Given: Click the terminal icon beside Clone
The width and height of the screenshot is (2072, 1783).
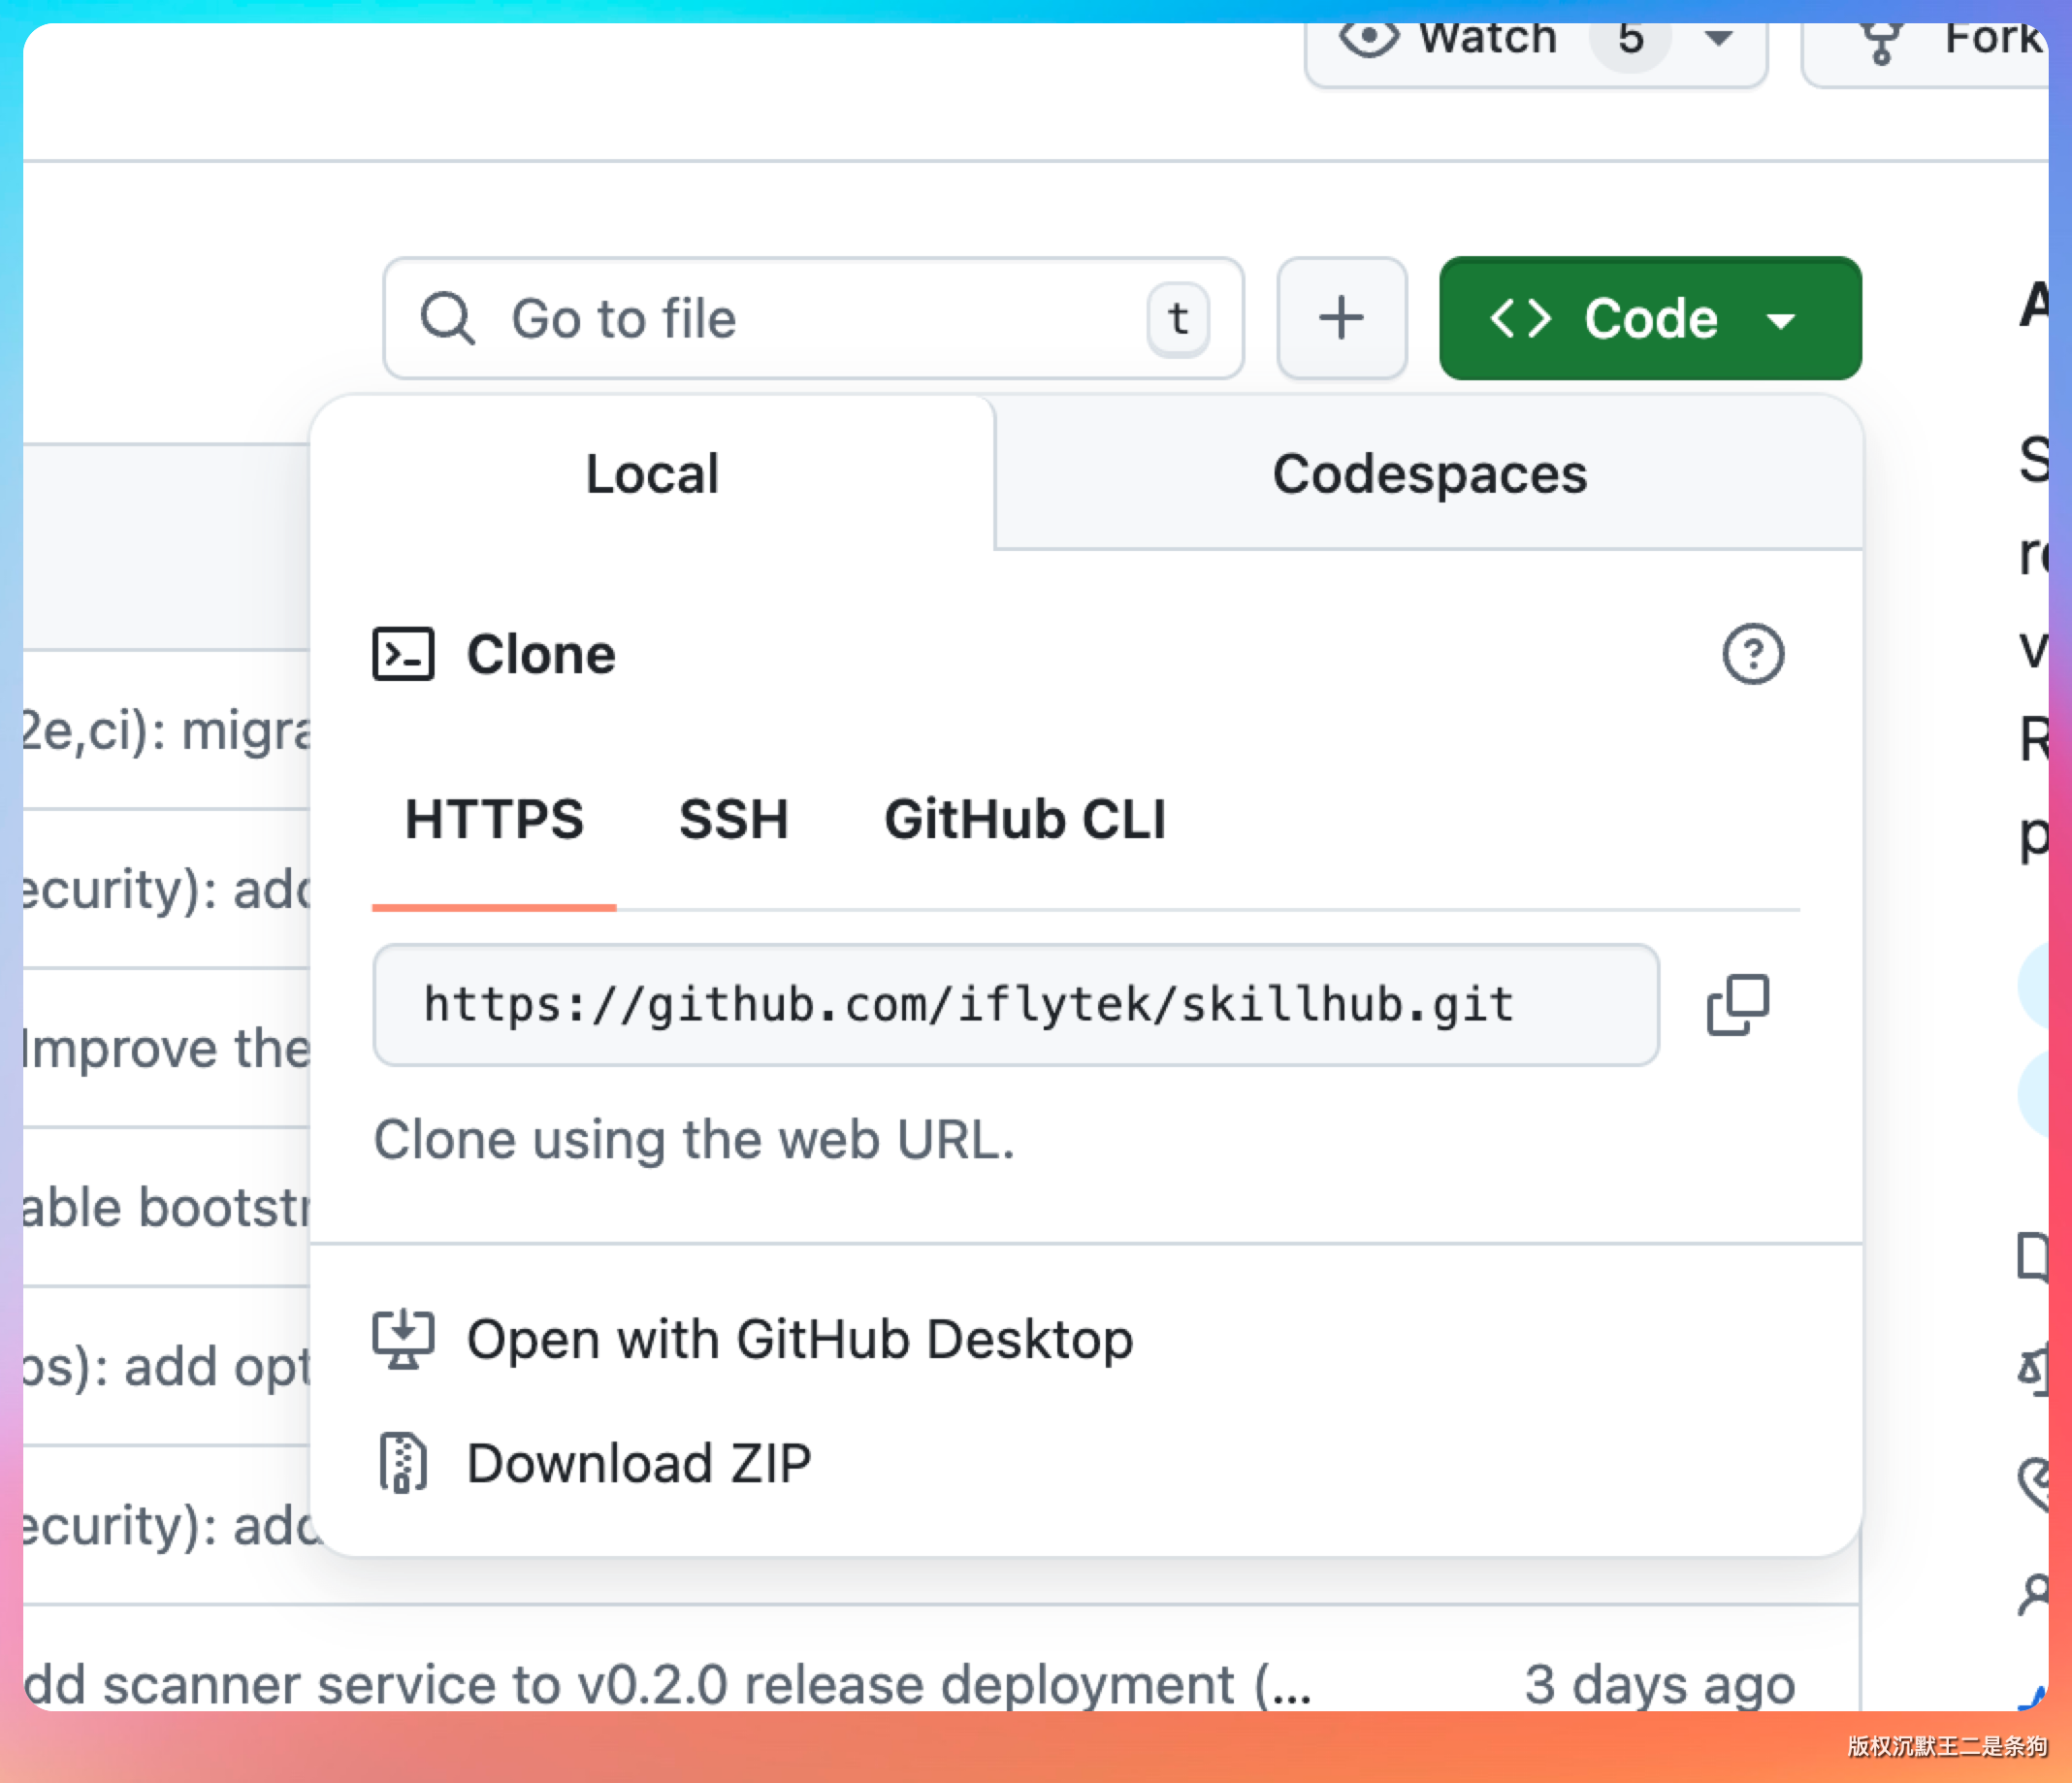Looking at the screenshot, I should [x=403, y=654].
